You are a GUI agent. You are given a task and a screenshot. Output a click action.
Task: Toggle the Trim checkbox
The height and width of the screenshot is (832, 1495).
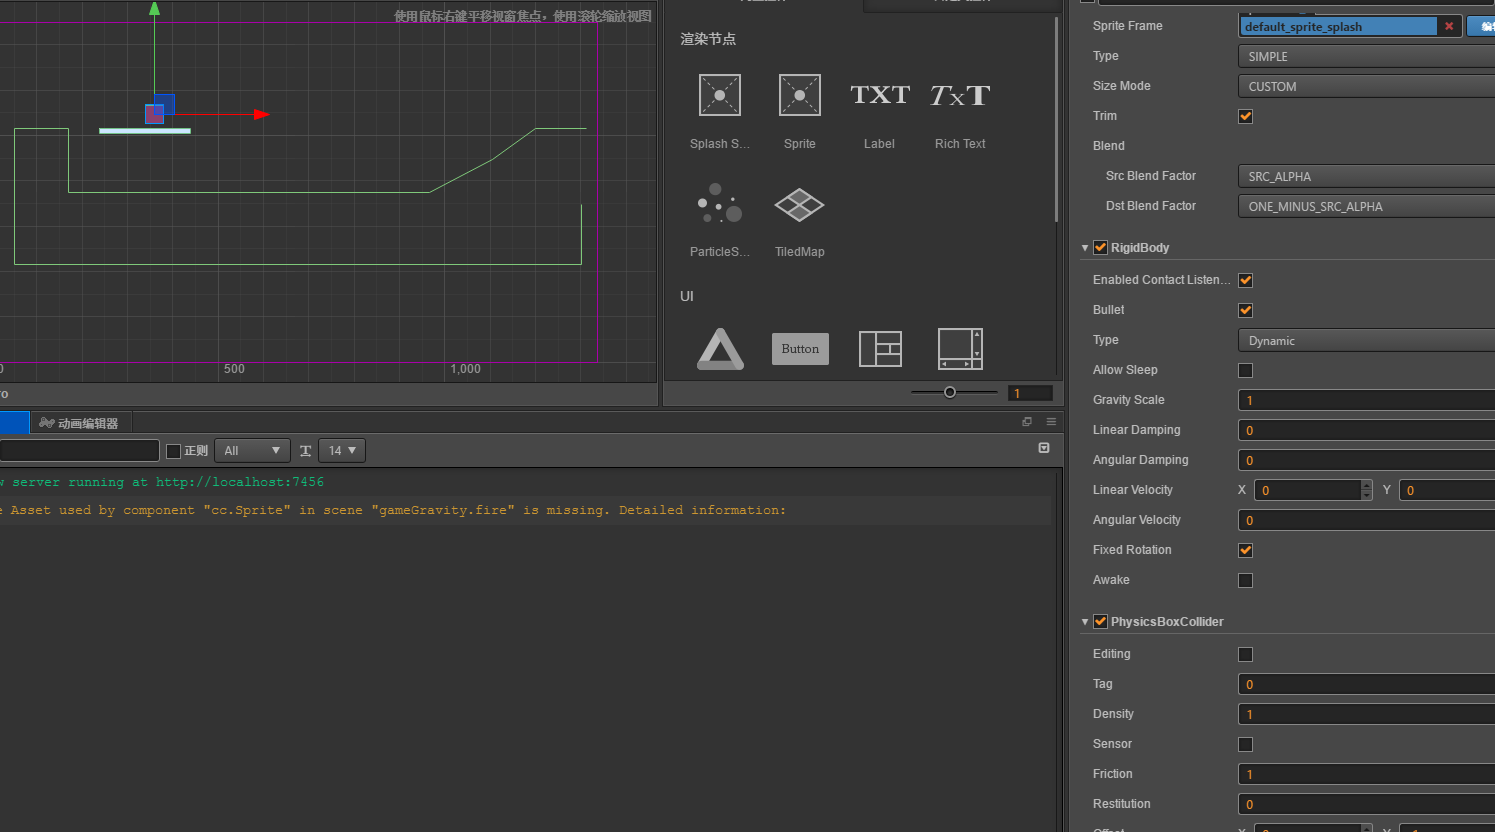click(x=1246, y=116)
